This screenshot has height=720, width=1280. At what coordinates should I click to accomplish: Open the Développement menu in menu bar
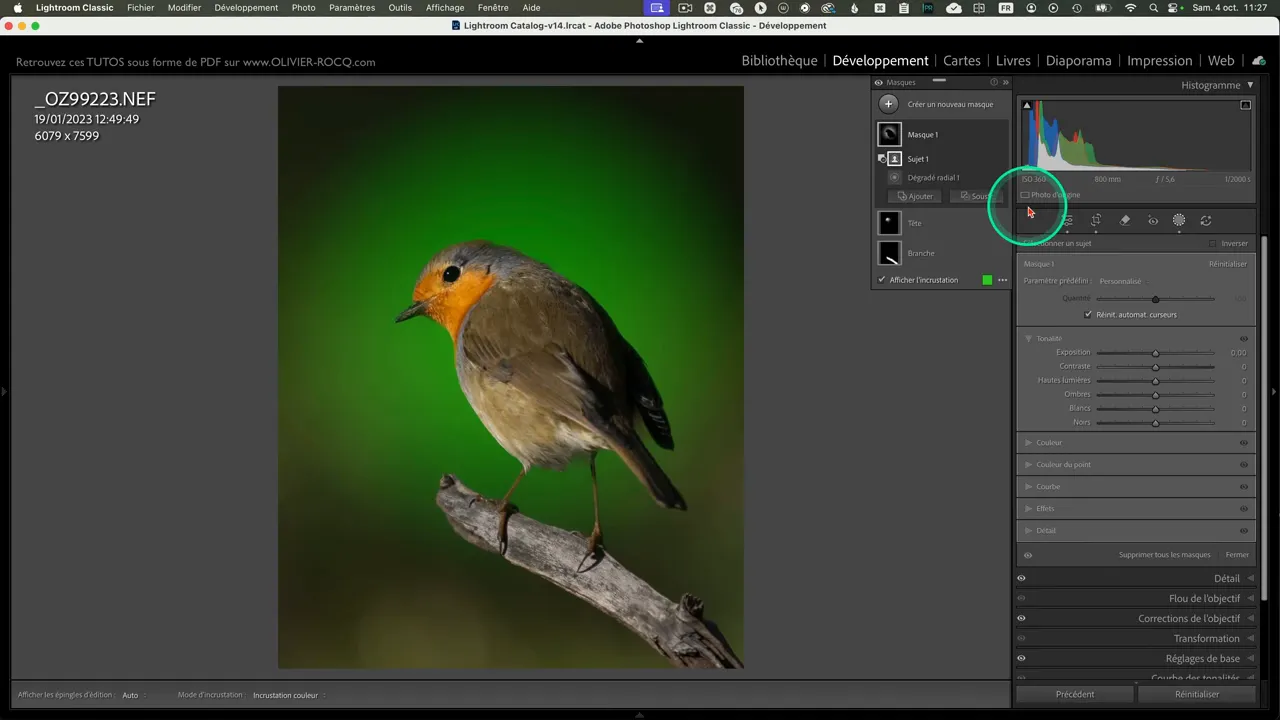click(246, 8)
